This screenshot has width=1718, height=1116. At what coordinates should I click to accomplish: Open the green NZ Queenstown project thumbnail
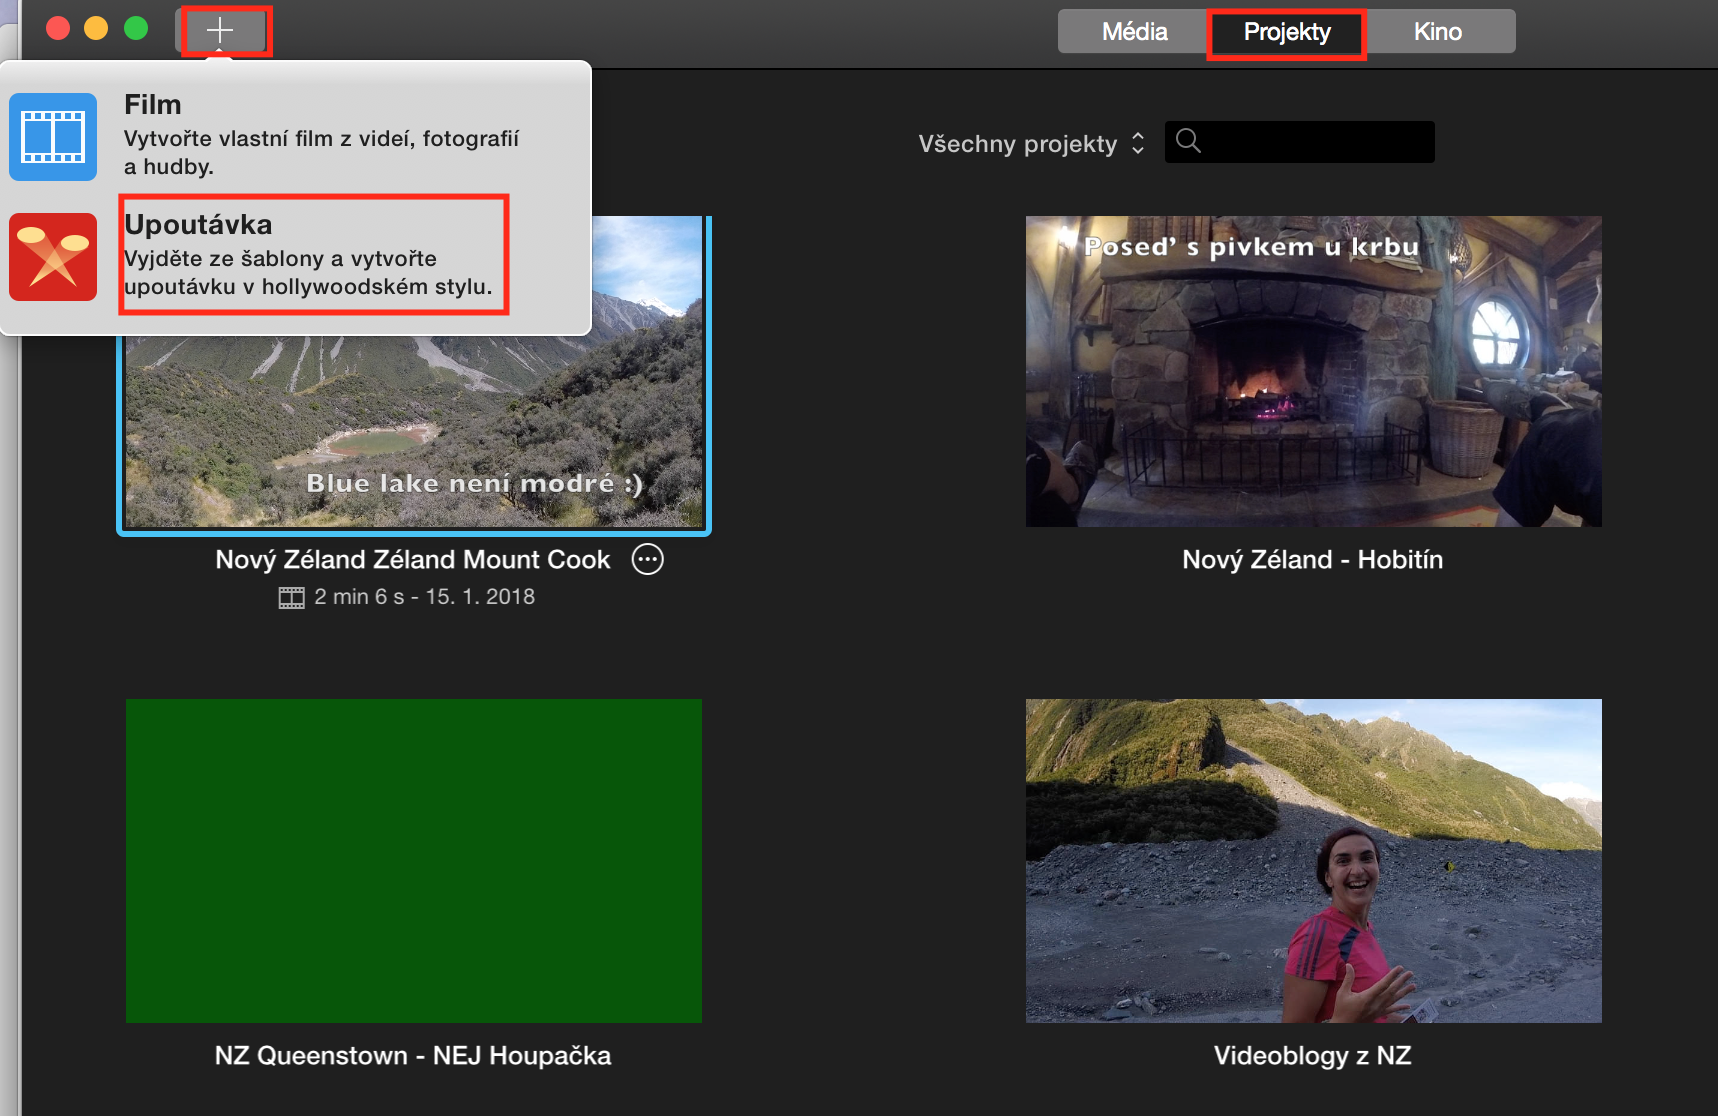point(414,860)
